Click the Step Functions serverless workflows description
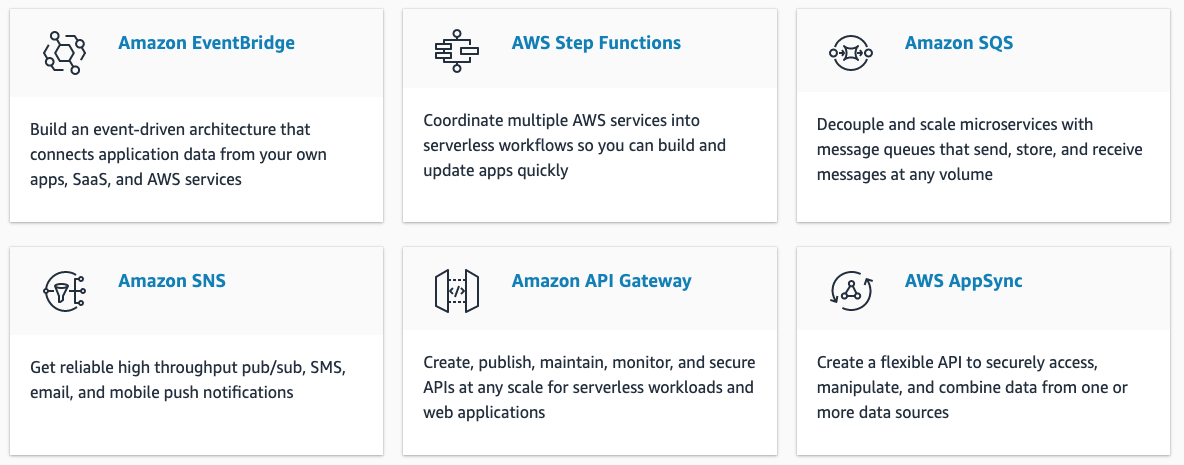 (575, 146)
